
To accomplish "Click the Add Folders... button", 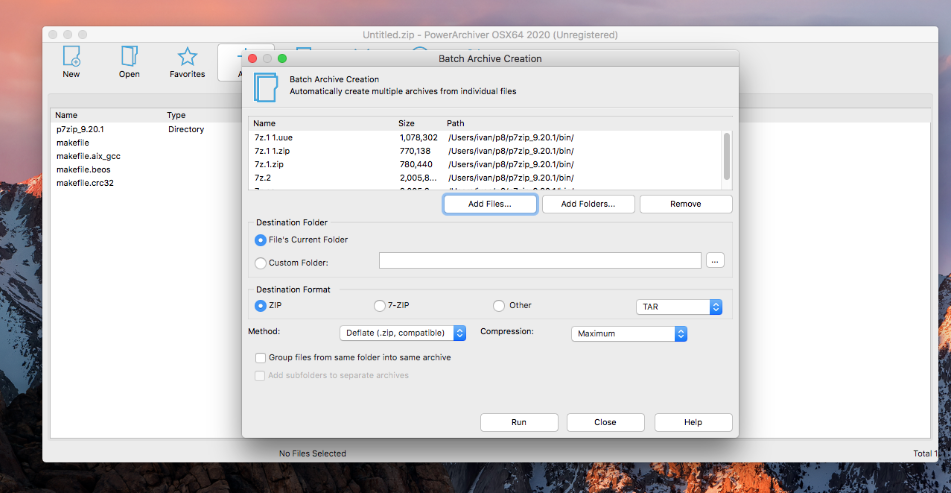I will [x=588, y=204].
